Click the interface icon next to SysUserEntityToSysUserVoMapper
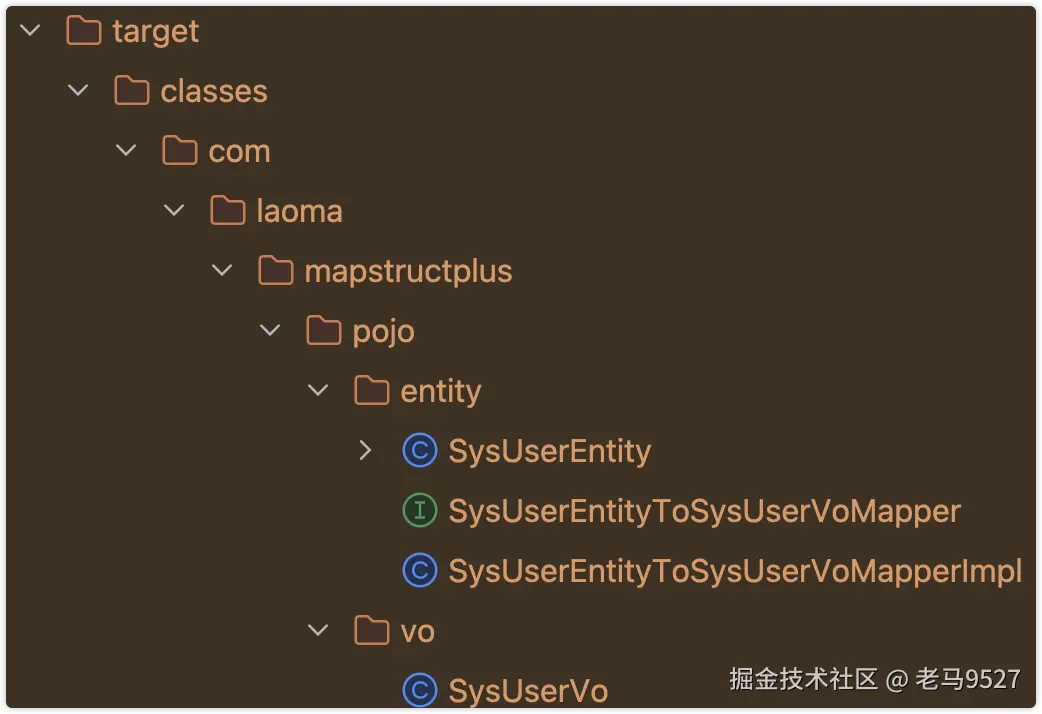Image resolution: width=1042 pixels, height=714 pixels. click(419, 510)
